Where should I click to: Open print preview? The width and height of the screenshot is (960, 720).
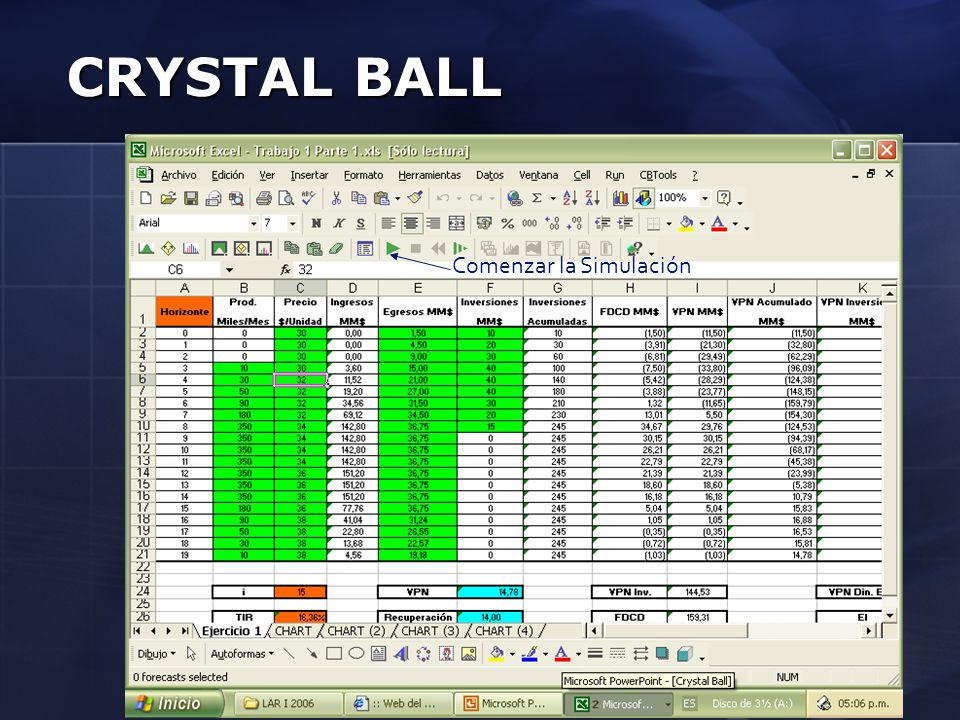pyautogui.click(x=286, y=198)
